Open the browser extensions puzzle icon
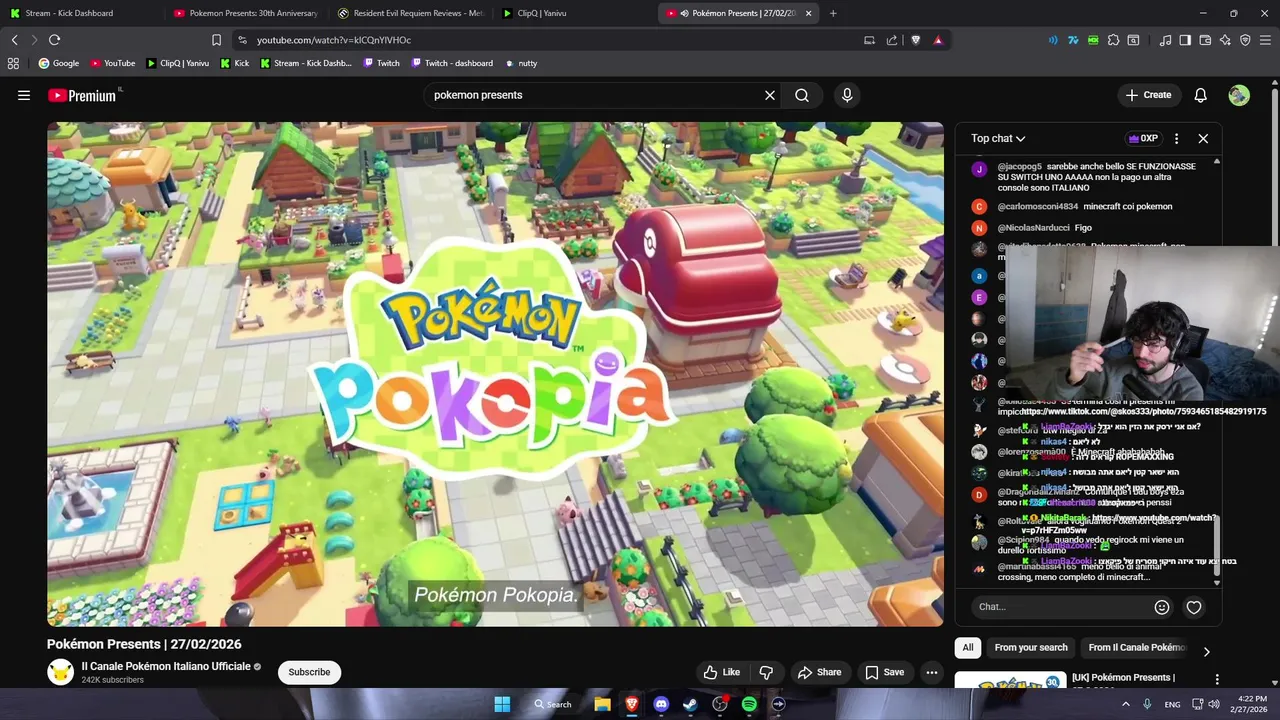The width and height of the screenshot is (1280, 720). [x=1113, y=40]
